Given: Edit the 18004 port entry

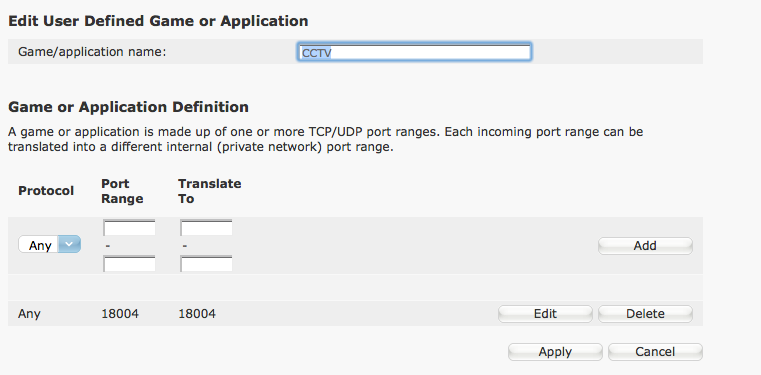Looking at the screenshot, I should 545,313.
